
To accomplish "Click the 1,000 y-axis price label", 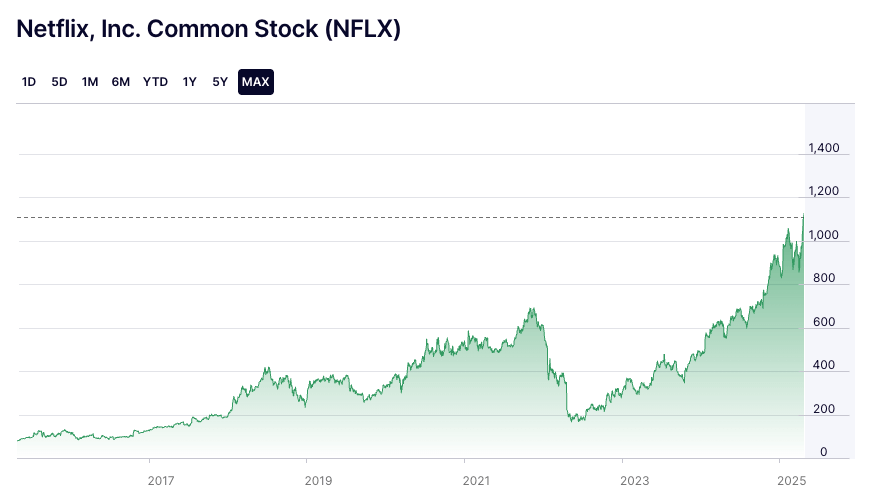I will click(823, 235).
